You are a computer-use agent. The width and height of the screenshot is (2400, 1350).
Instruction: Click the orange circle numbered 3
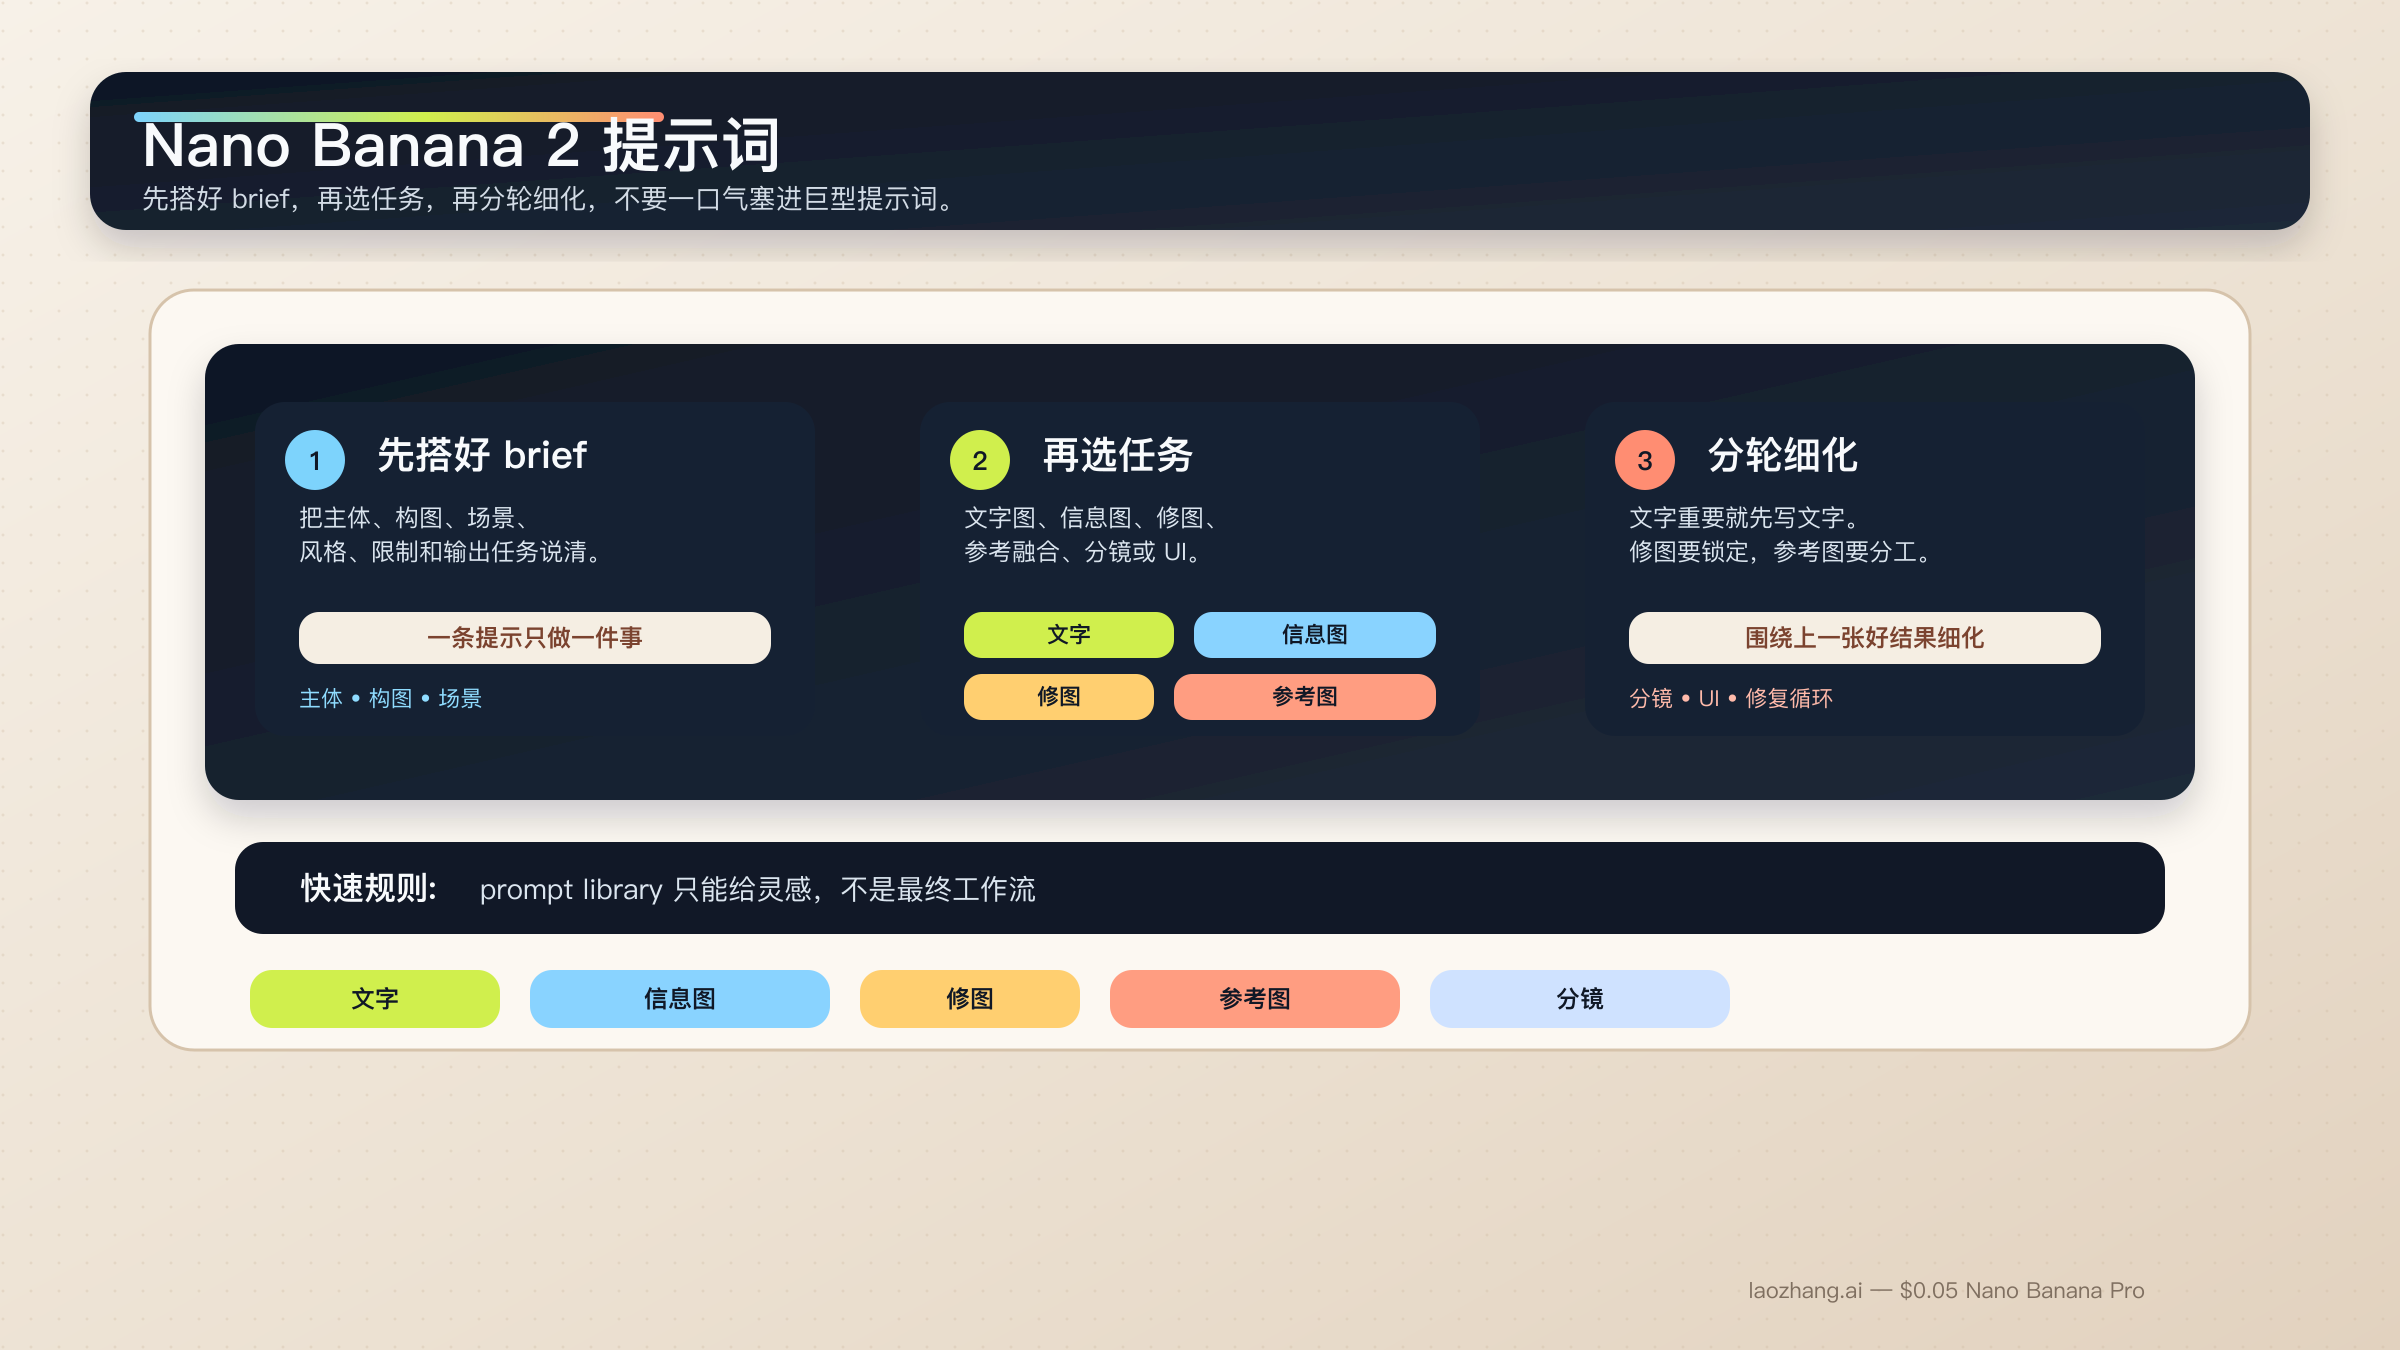tap(1645, 460)
